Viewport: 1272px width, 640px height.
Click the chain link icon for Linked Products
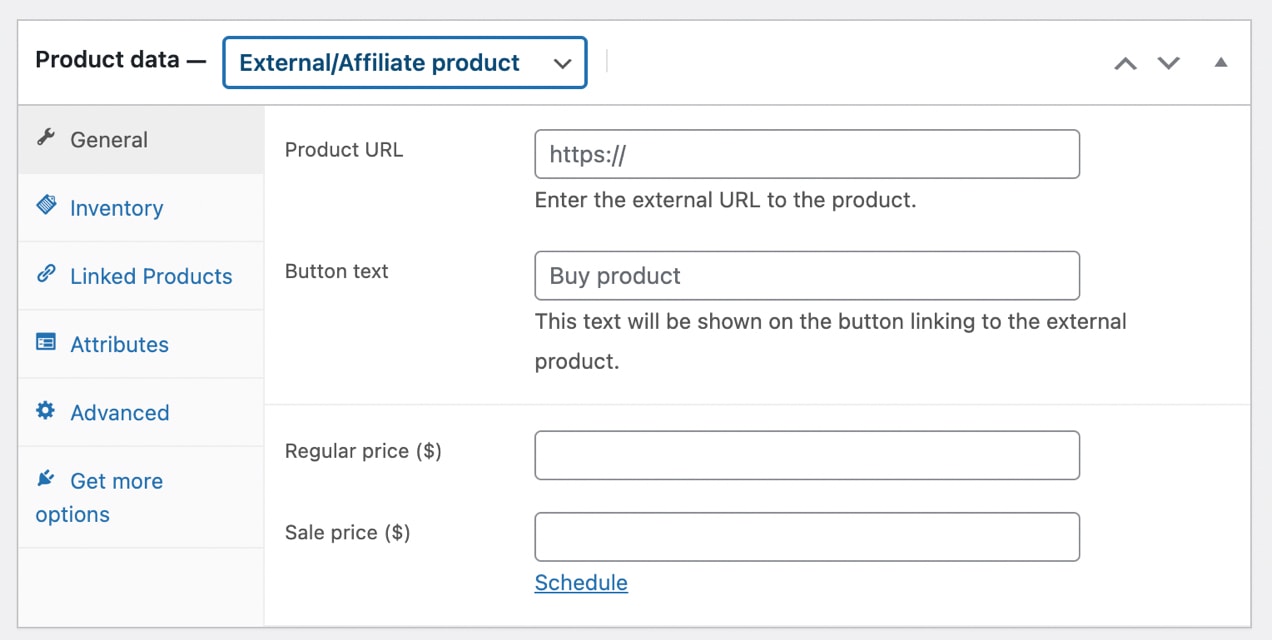point(46,275)
